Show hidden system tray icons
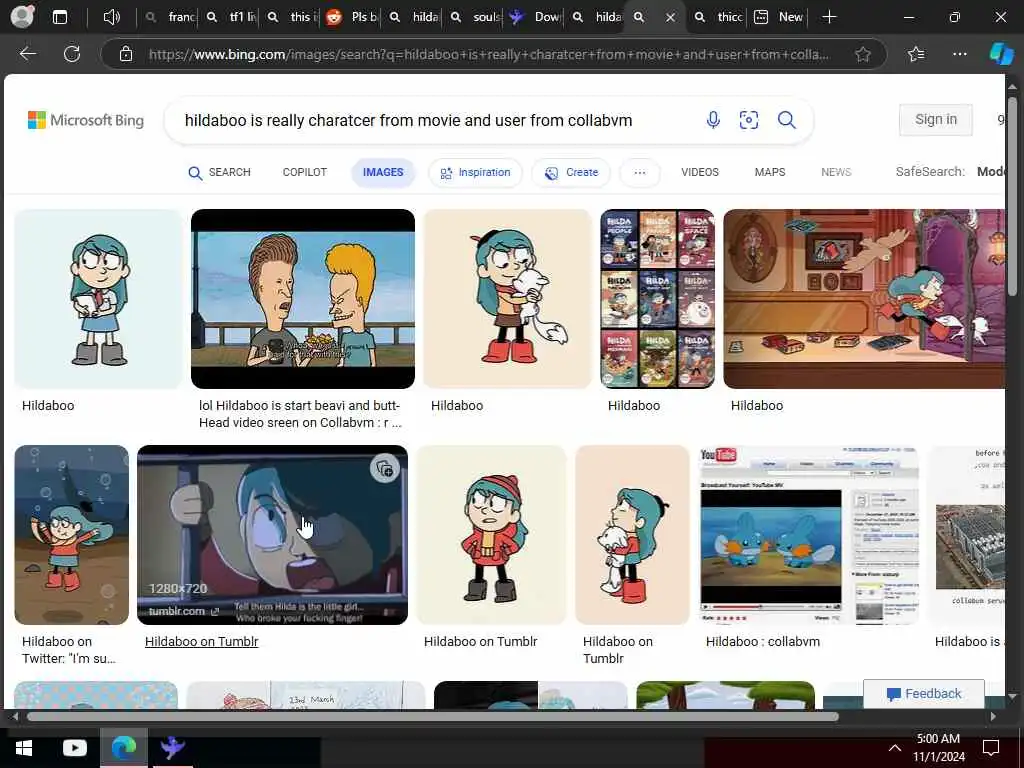Screen dimensions: 1024x768 [895, 748]
